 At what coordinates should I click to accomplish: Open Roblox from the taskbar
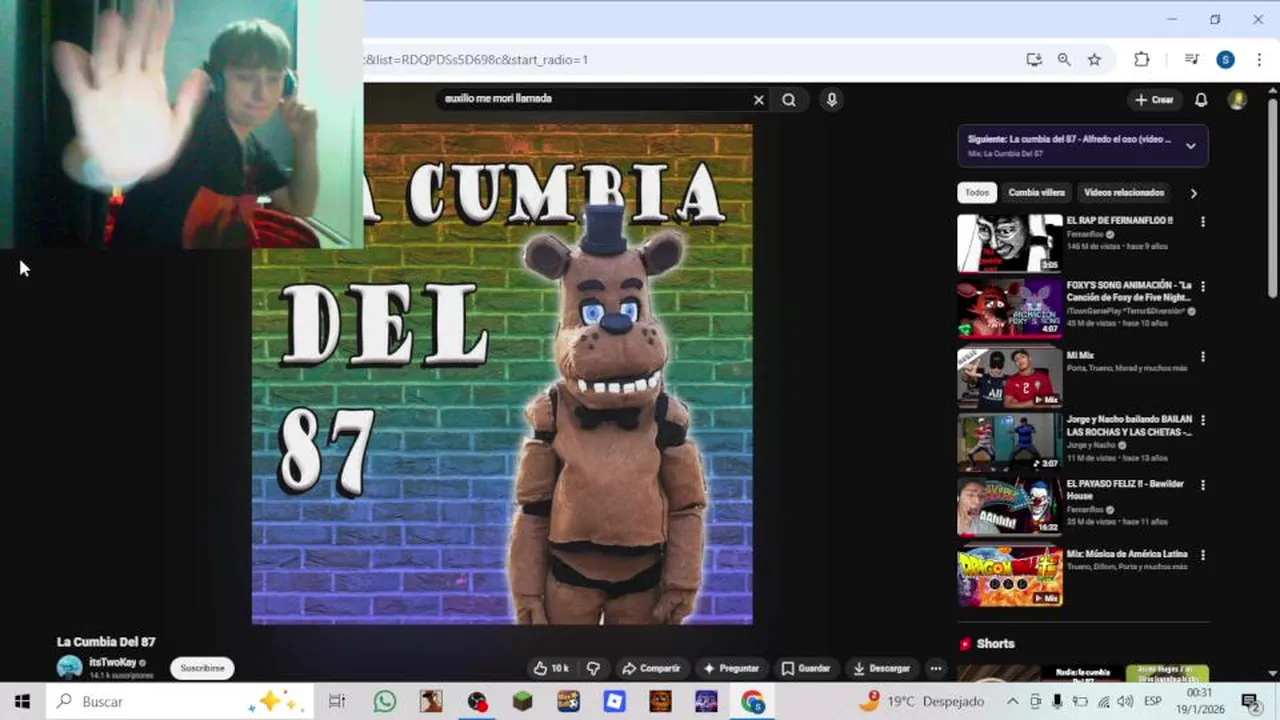click(615, 702)
